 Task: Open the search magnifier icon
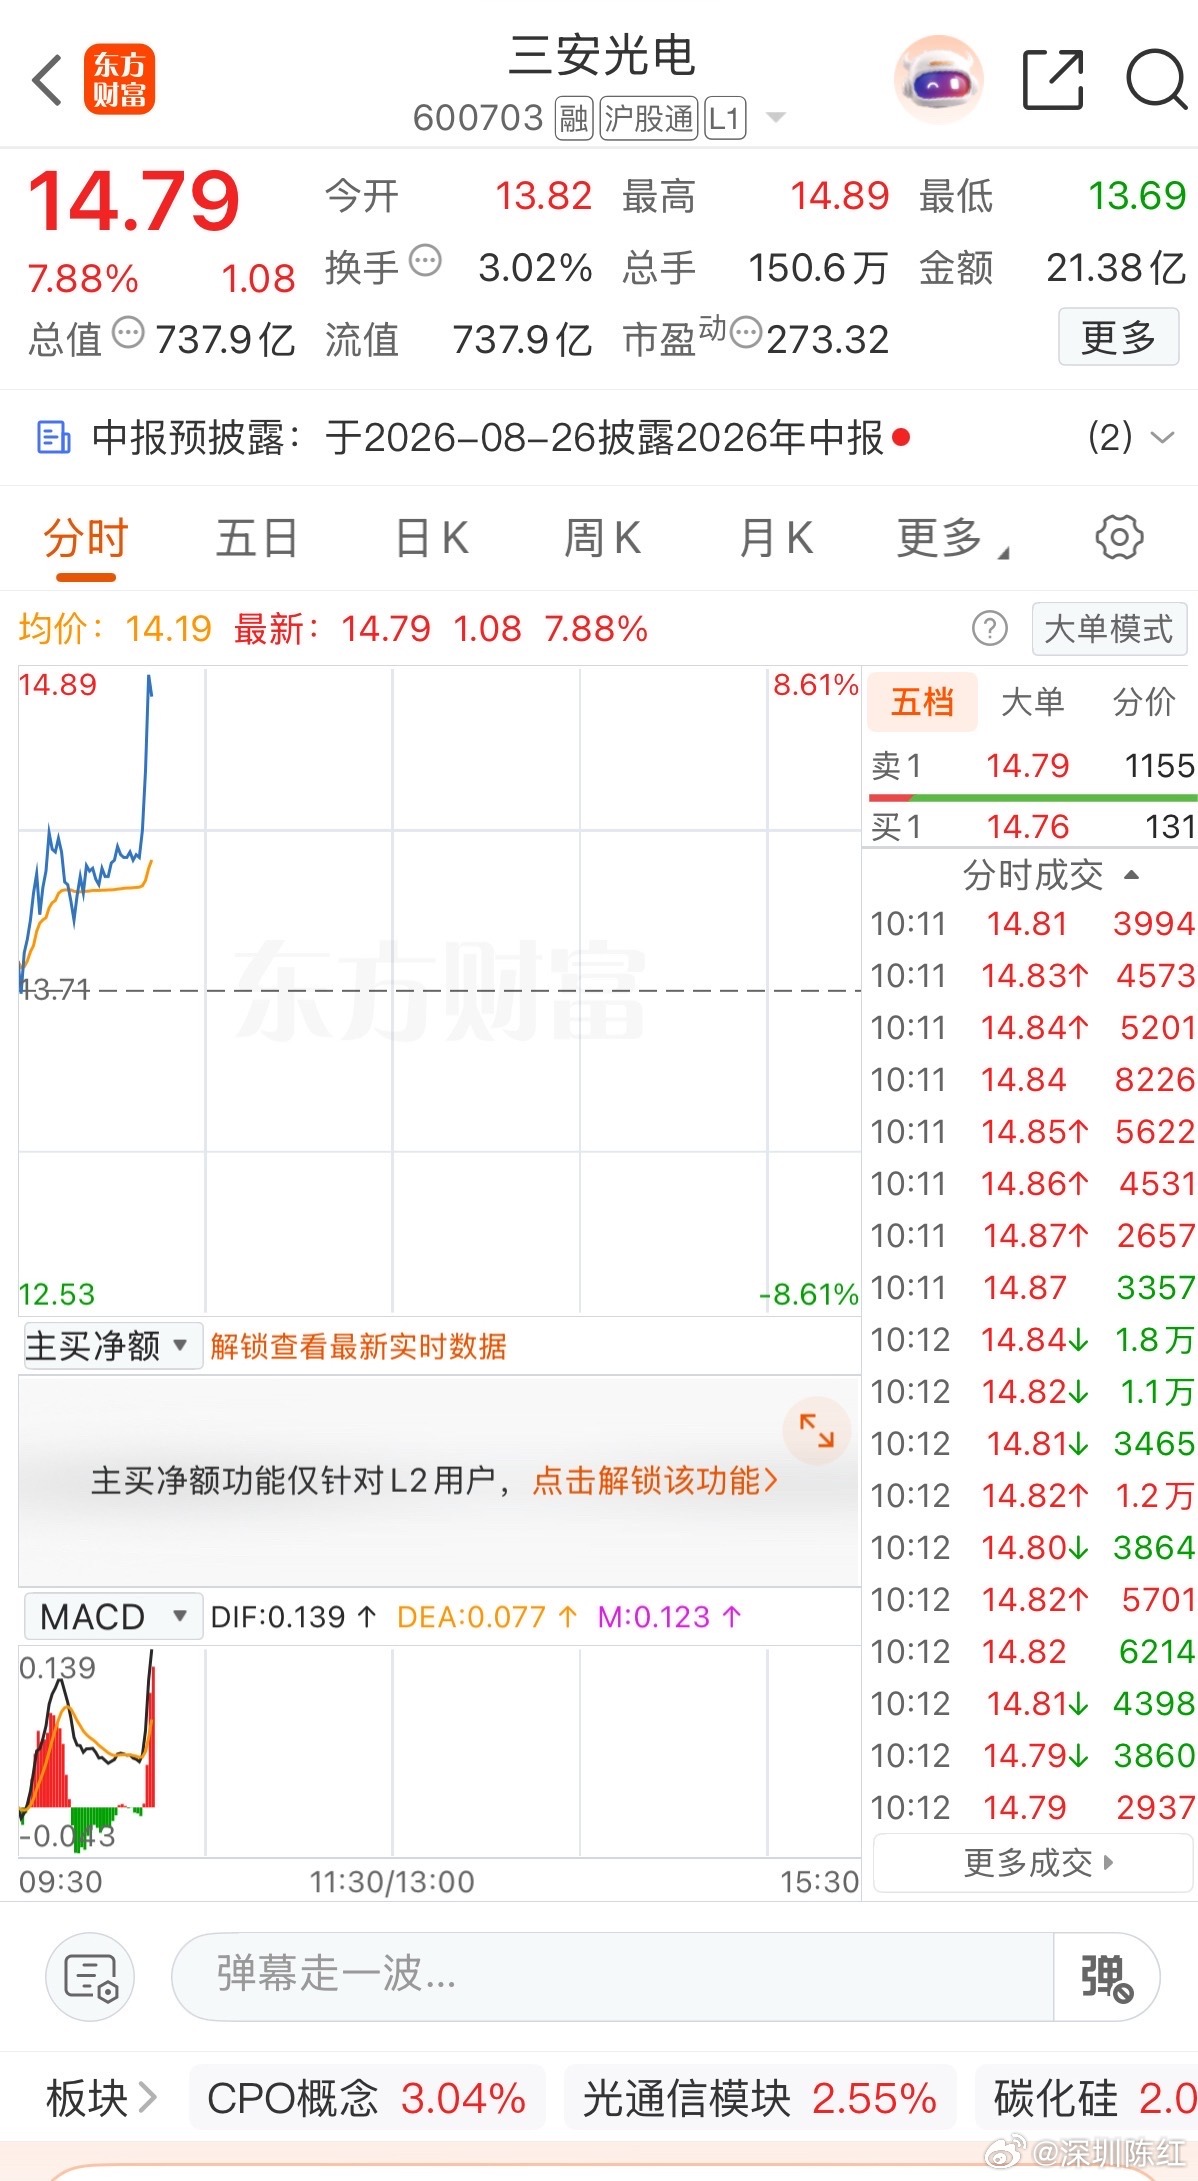pos(1156,79)
